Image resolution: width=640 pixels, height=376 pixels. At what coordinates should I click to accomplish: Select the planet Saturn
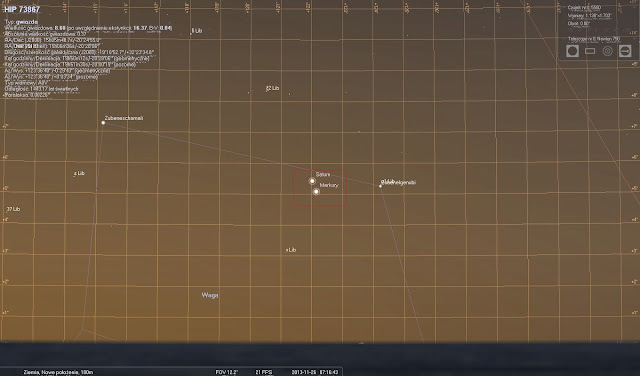[x=312, y=180]
